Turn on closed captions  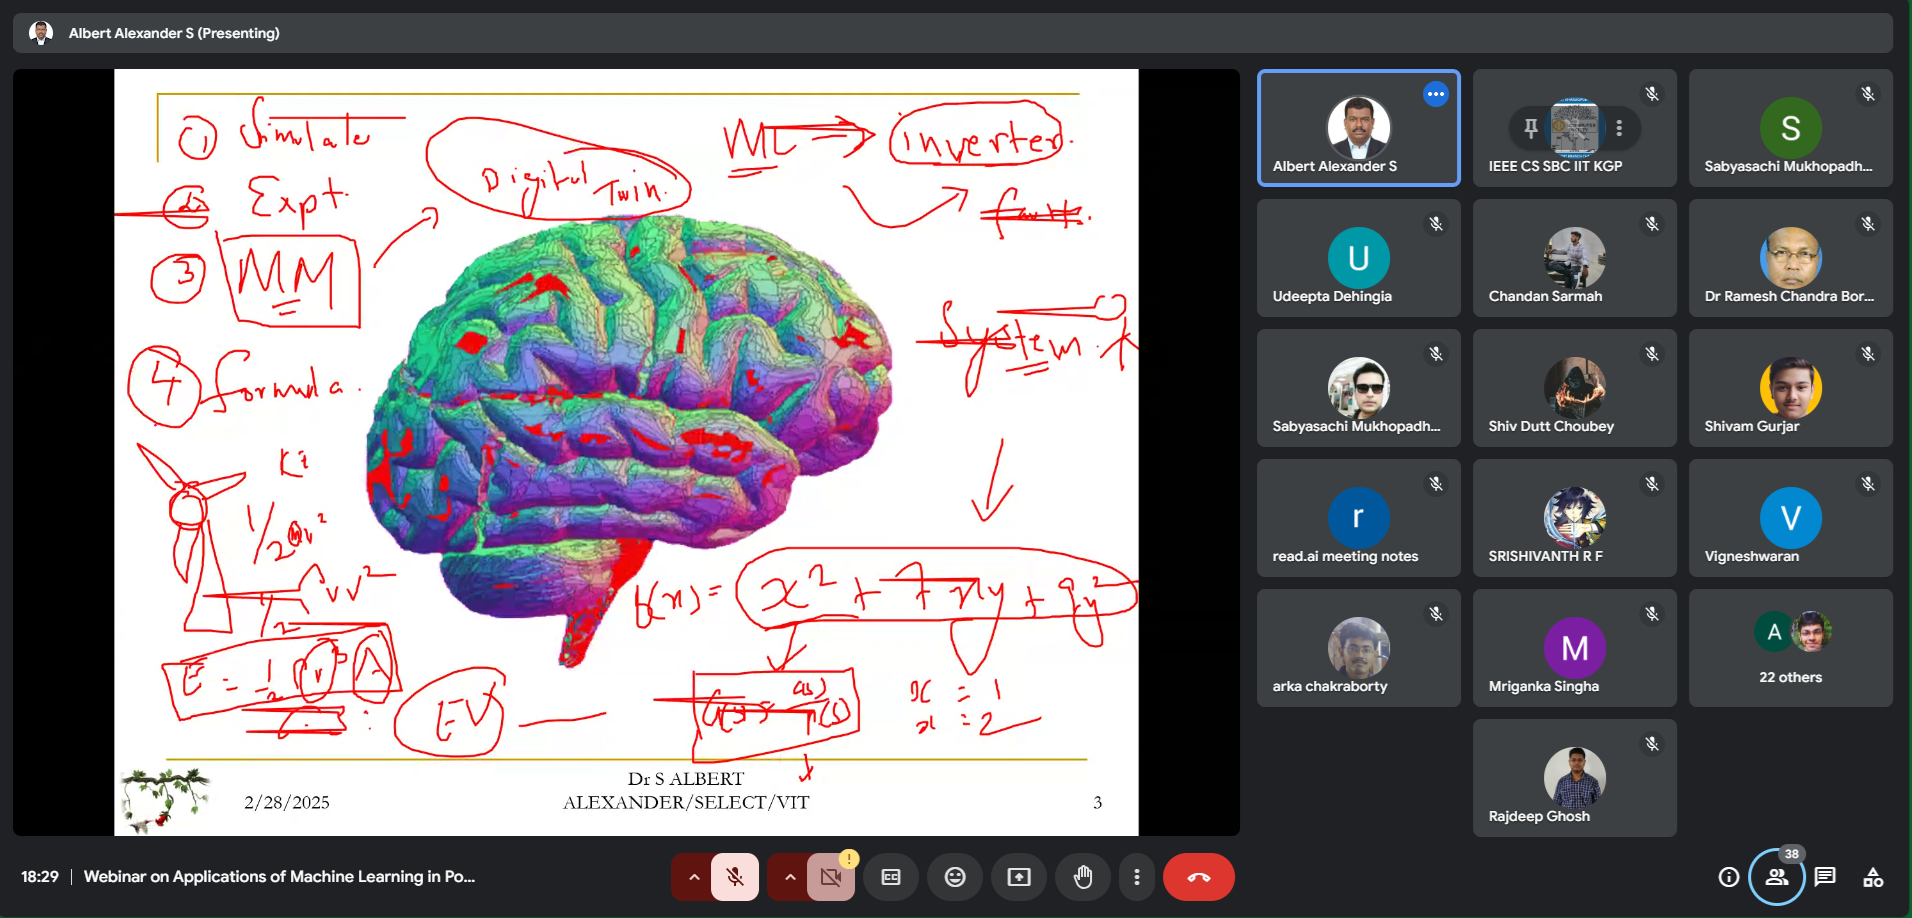tap(890, 877)
